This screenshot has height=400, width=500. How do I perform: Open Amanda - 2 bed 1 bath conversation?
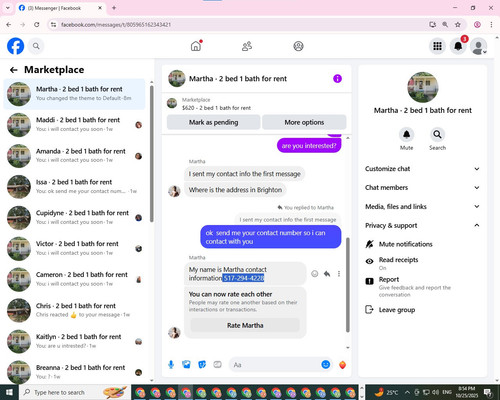click(x=75, y=156)
